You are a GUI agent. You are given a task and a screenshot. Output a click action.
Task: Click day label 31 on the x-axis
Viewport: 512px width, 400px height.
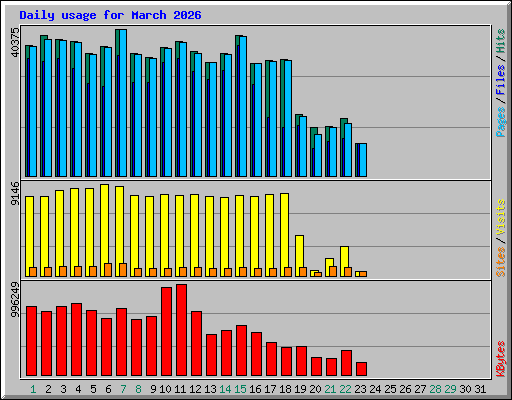(x=480, y=389)
